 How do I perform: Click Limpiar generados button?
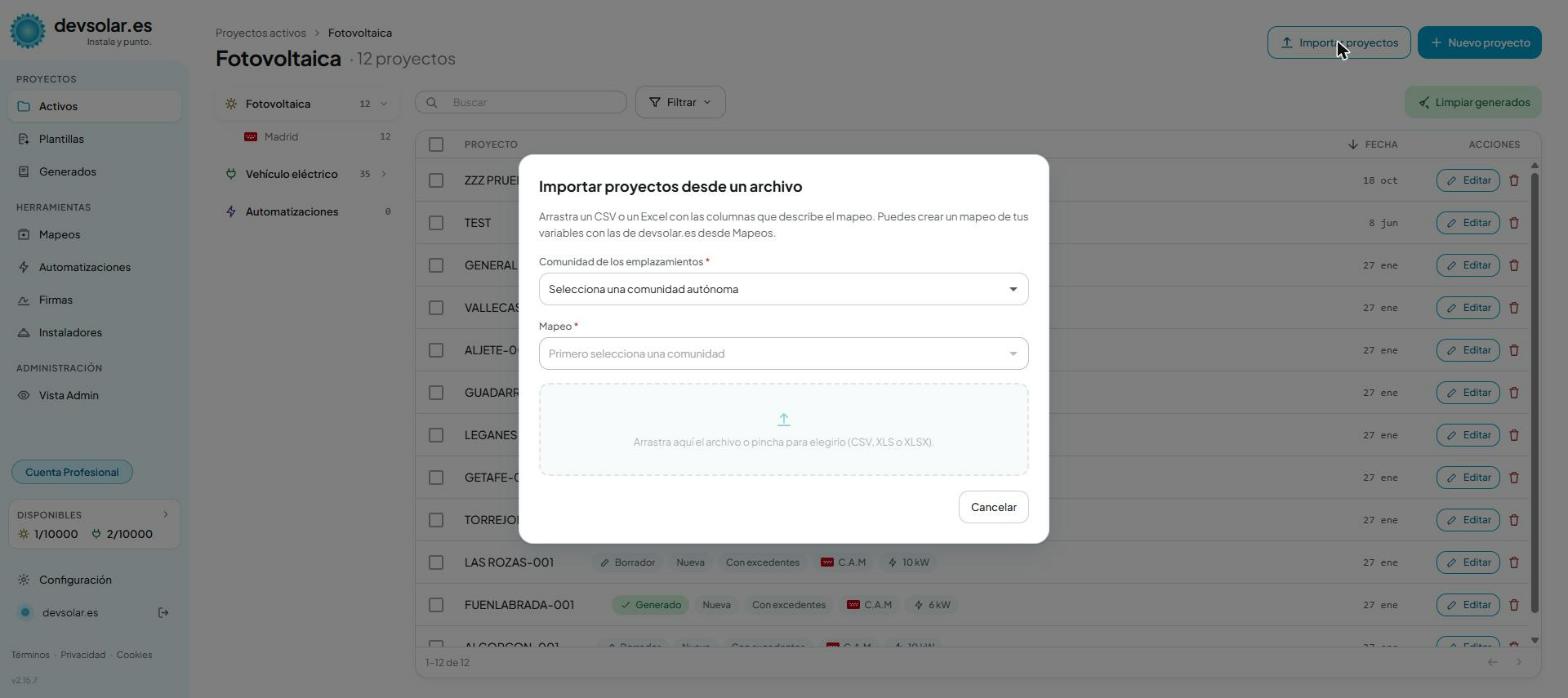tap(1473, 102)
